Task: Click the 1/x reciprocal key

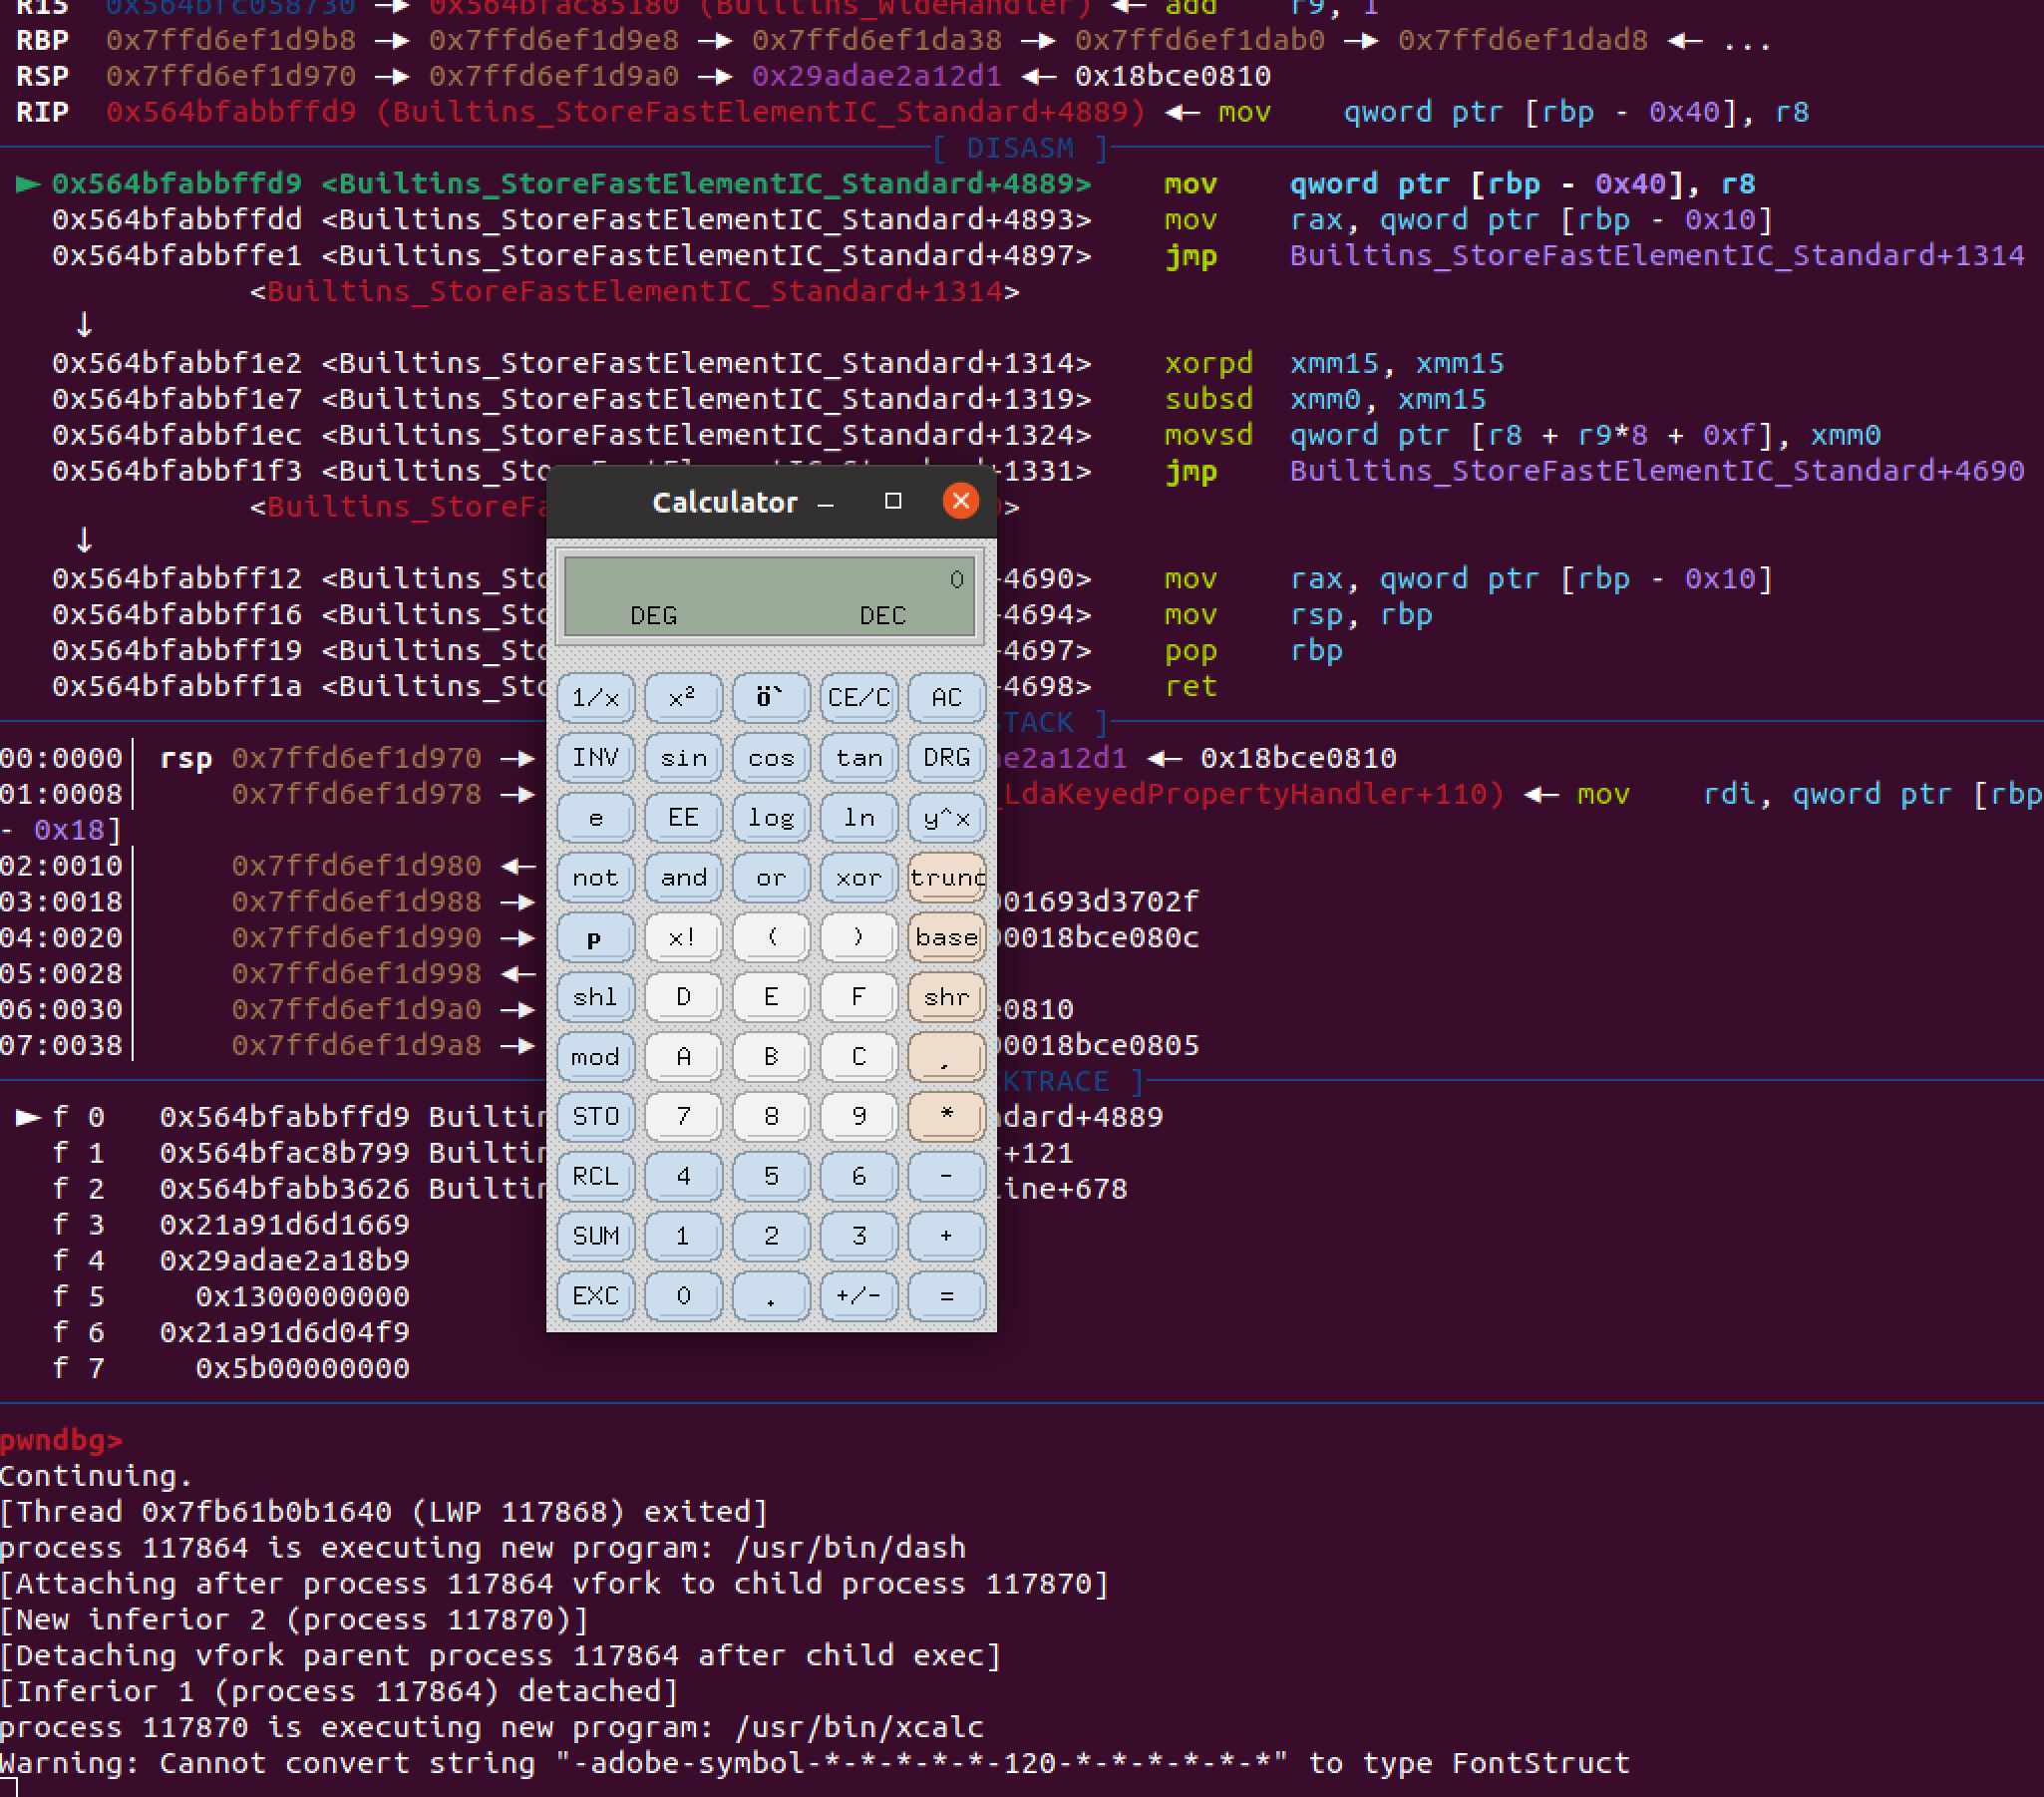Action: pyautogui.click(x=595, y=697)
